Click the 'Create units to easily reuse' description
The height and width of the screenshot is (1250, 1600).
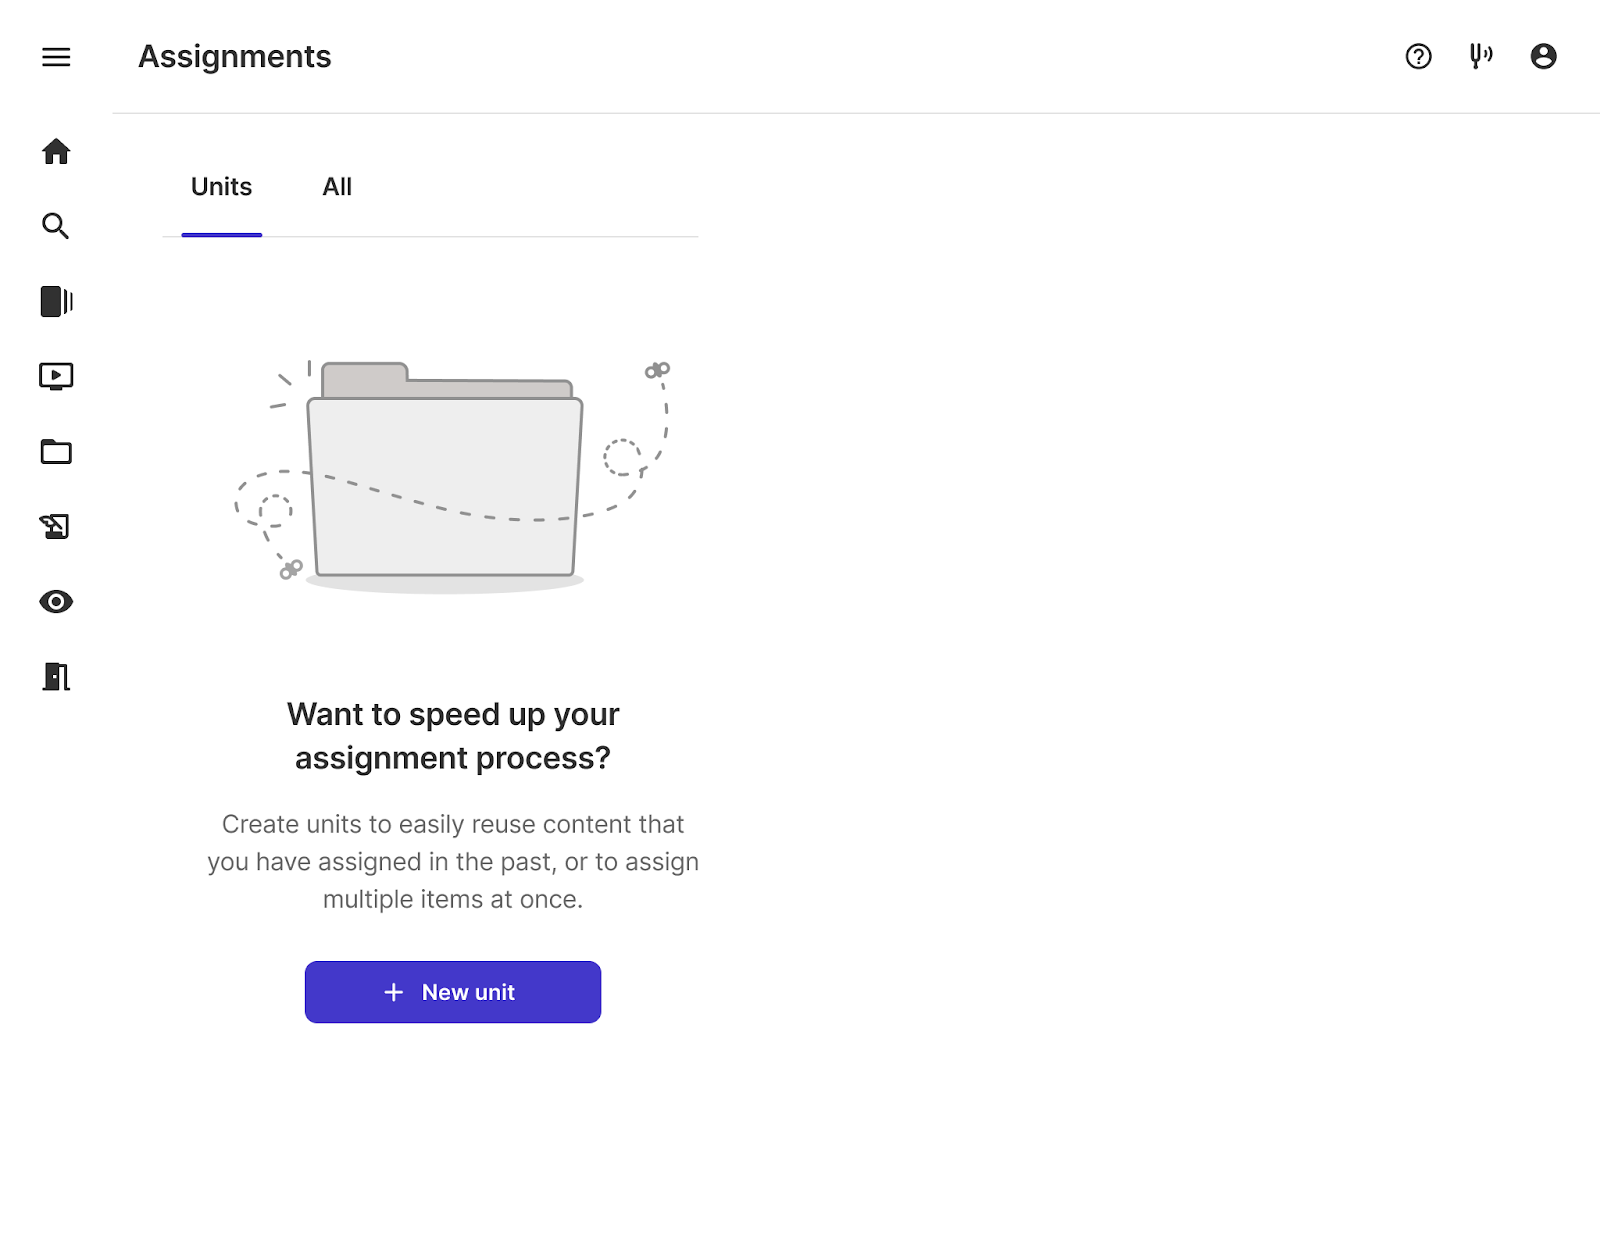click(453, 861)
